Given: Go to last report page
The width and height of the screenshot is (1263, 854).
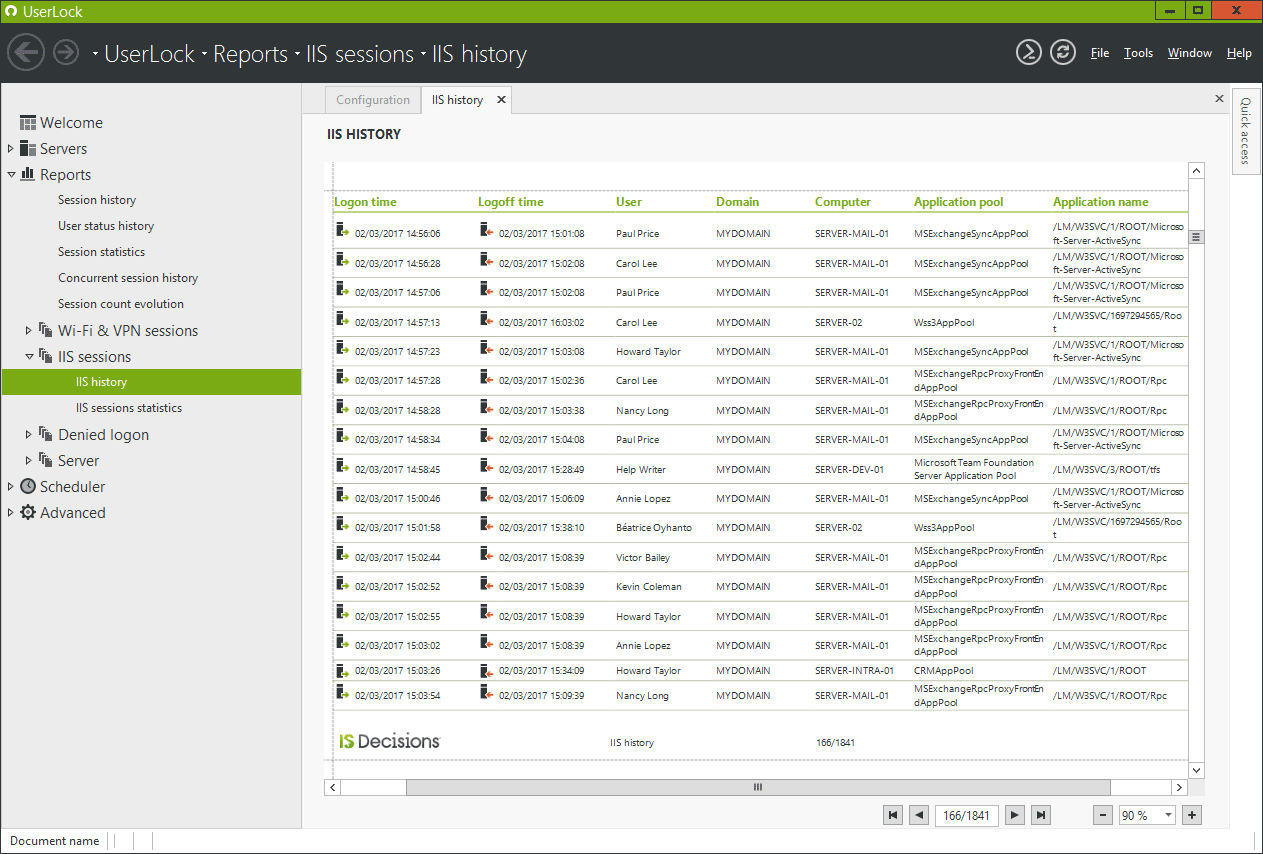Looking at the screenshot, I should coord(1041,815).
